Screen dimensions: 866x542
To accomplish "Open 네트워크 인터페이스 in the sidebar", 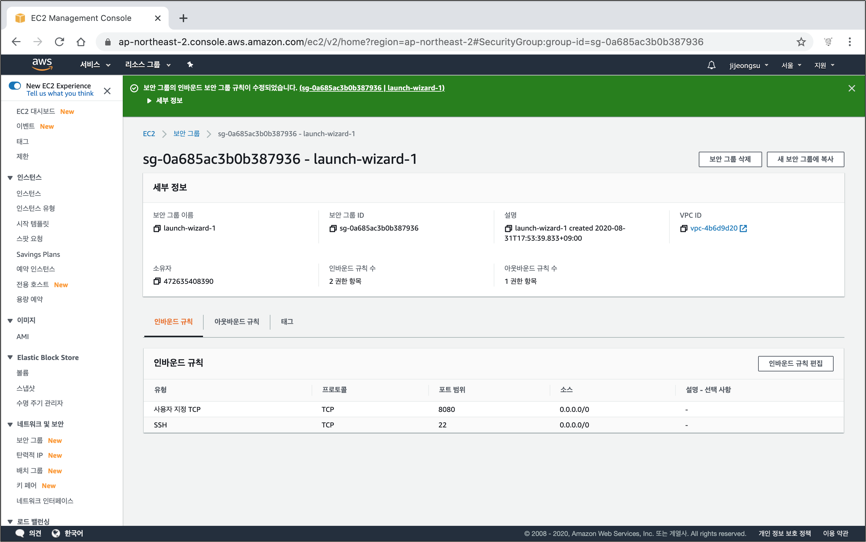I will click(x=45, y=501).
